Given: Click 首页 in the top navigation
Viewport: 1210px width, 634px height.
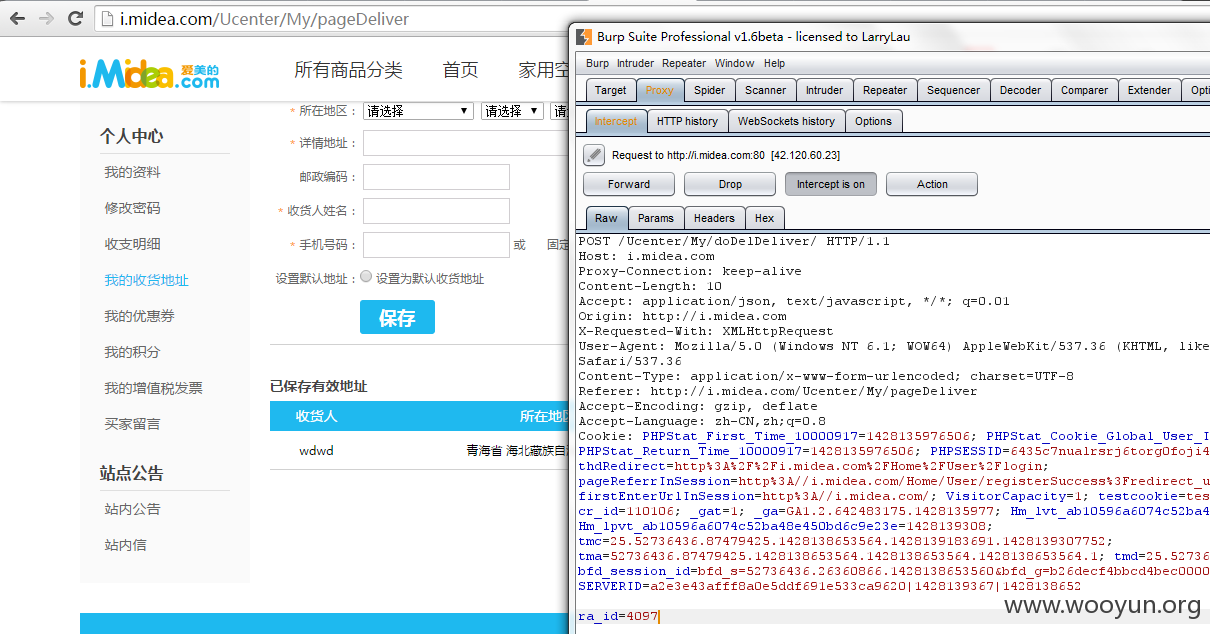Looking at the screenshot, I should pyautogui.click(x=460, y=70).
